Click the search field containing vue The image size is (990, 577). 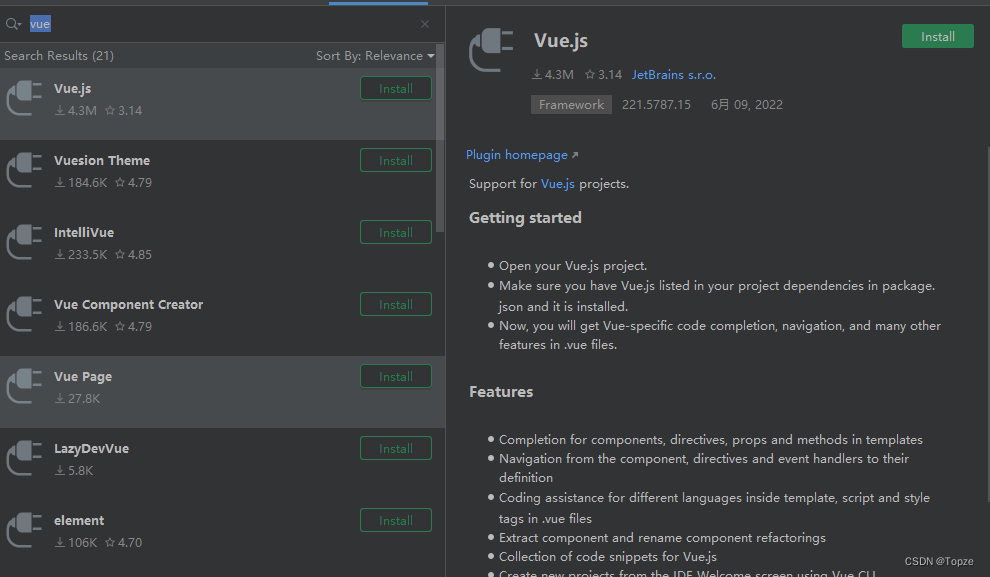[221, 24]
